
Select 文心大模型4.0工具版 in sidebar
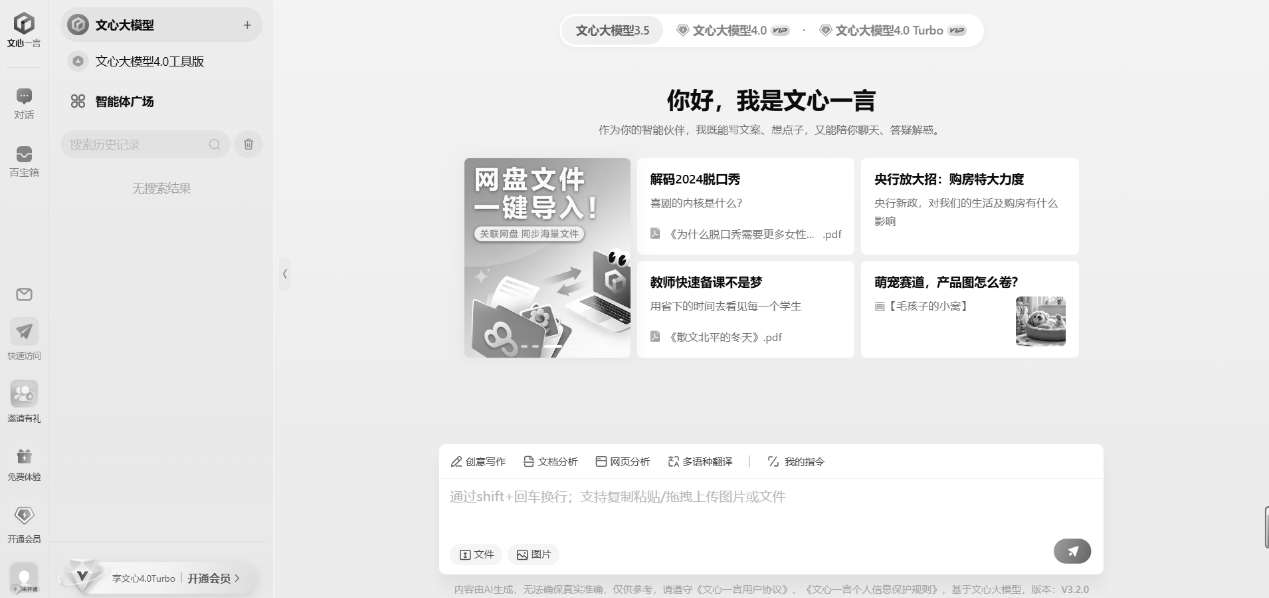point(149,62)
